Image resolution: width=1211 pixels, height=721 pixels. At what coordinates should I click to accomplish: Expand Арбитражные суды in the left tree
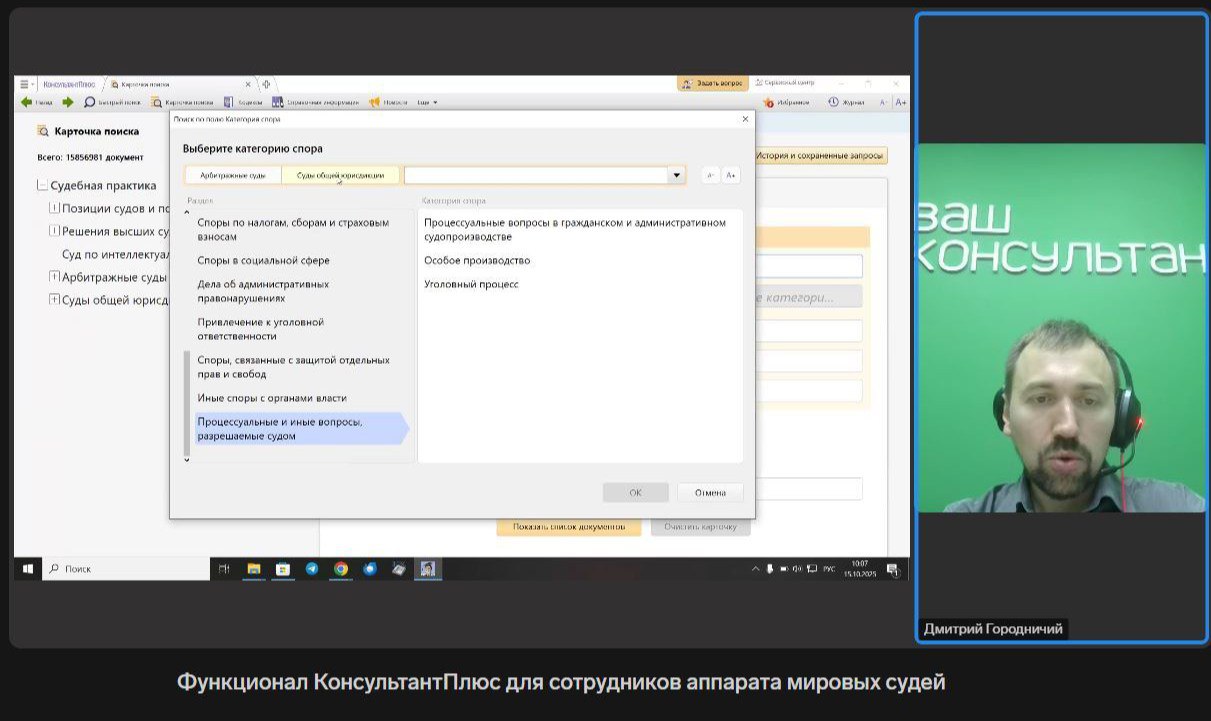coord(54,277)
